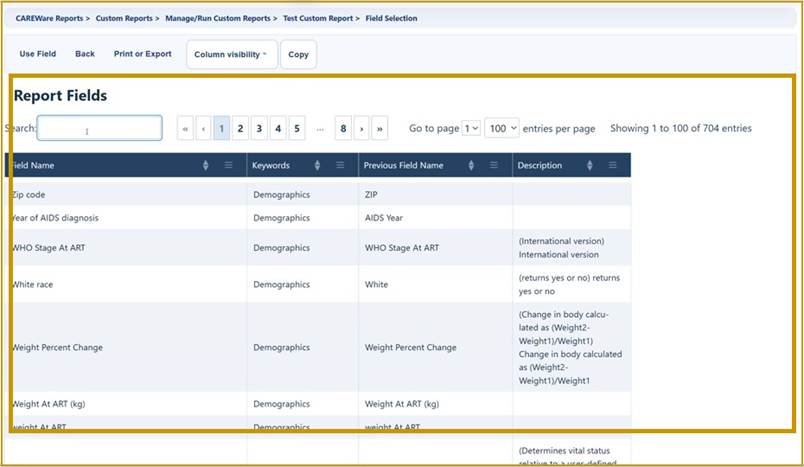Sort by the Field Name column
Screen dimensions: 804x467
(206, 165)
